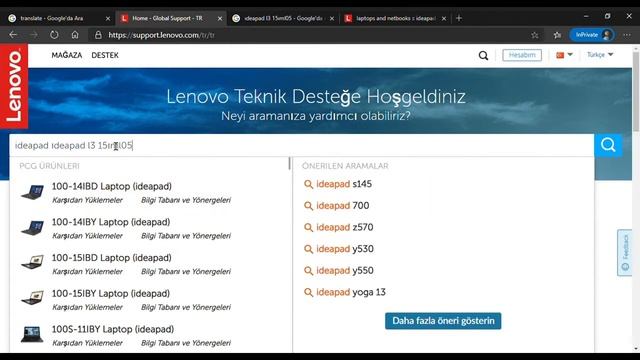Screen dimensions: 640x360
Task: Go to browser home icon
Action: tap(75, 35)
